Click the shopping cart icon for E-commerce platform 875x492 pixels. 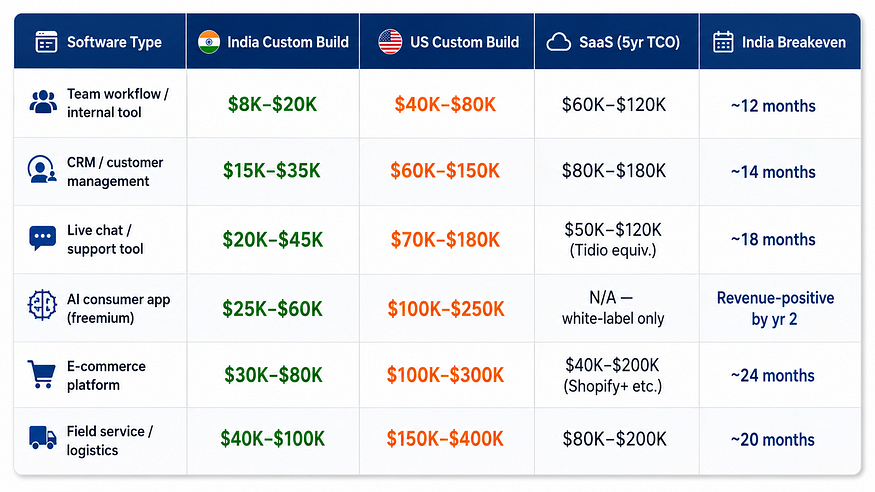[x=42, y=374]
